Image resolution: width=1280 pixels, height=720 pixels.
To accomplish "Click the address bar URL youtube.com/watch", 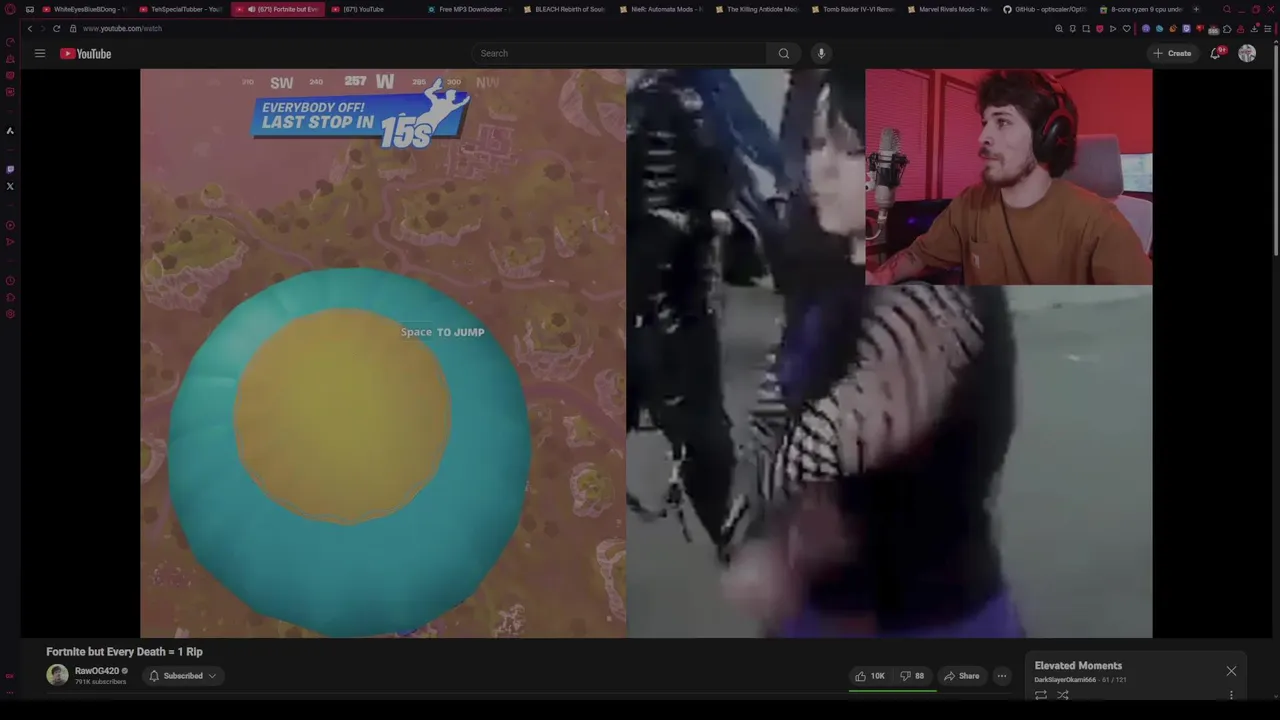I will 122,28.
